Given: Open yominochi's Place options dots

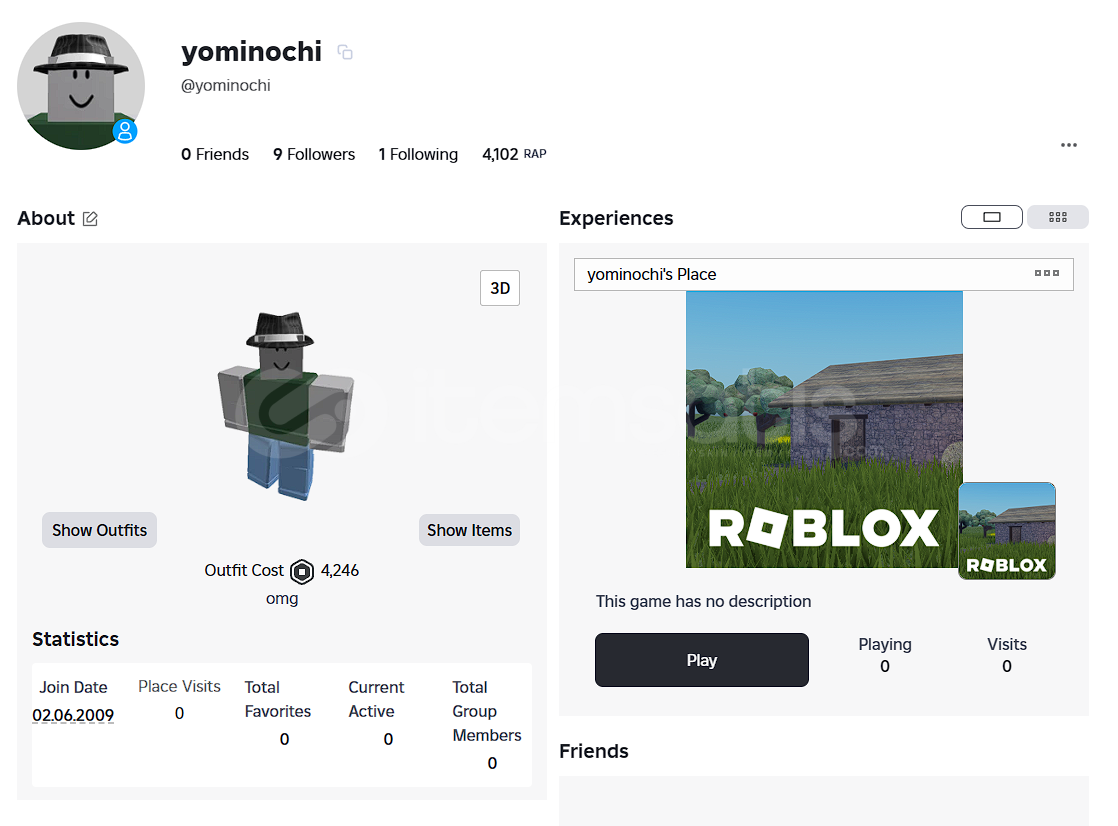Looking at the screenshot, I should (x=1047, y=274).
